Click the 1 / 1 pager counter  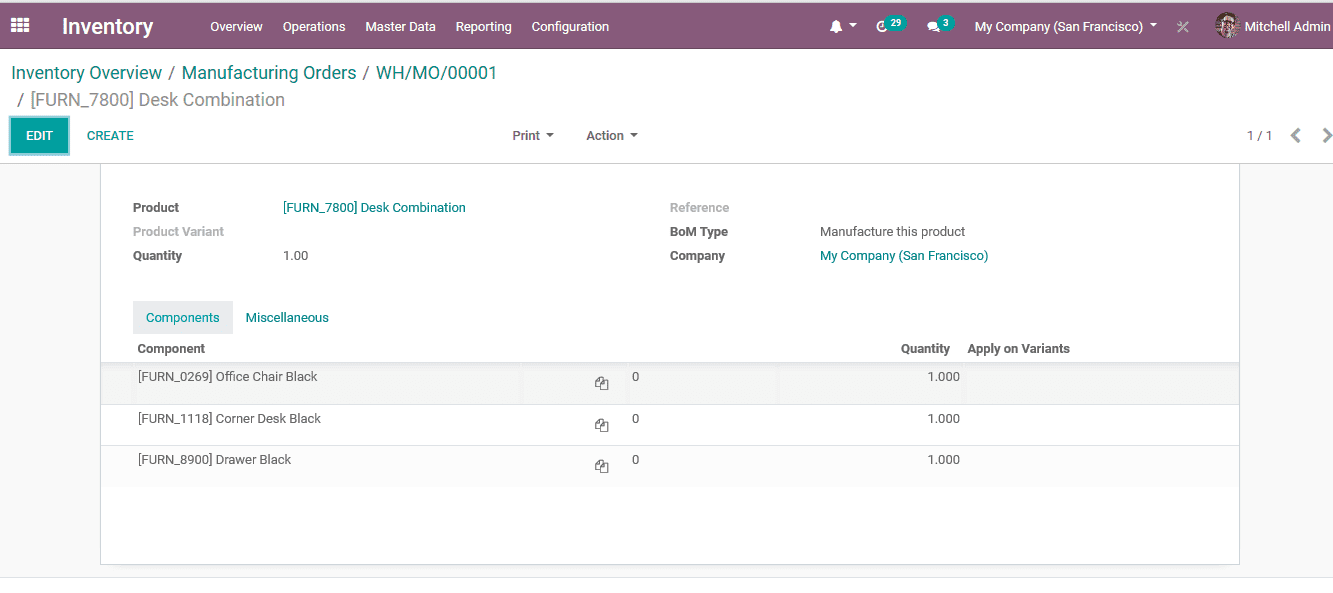[x=1259, y=136]
